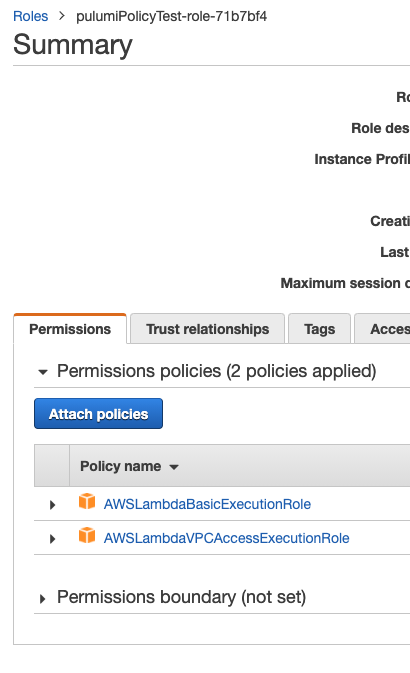Viewport: 410px width, 673px height.
Task: Expand the AWSLambdaBasicExecutionRole policy row arrow
Action: pyautogui.click(x=52, y=505)
